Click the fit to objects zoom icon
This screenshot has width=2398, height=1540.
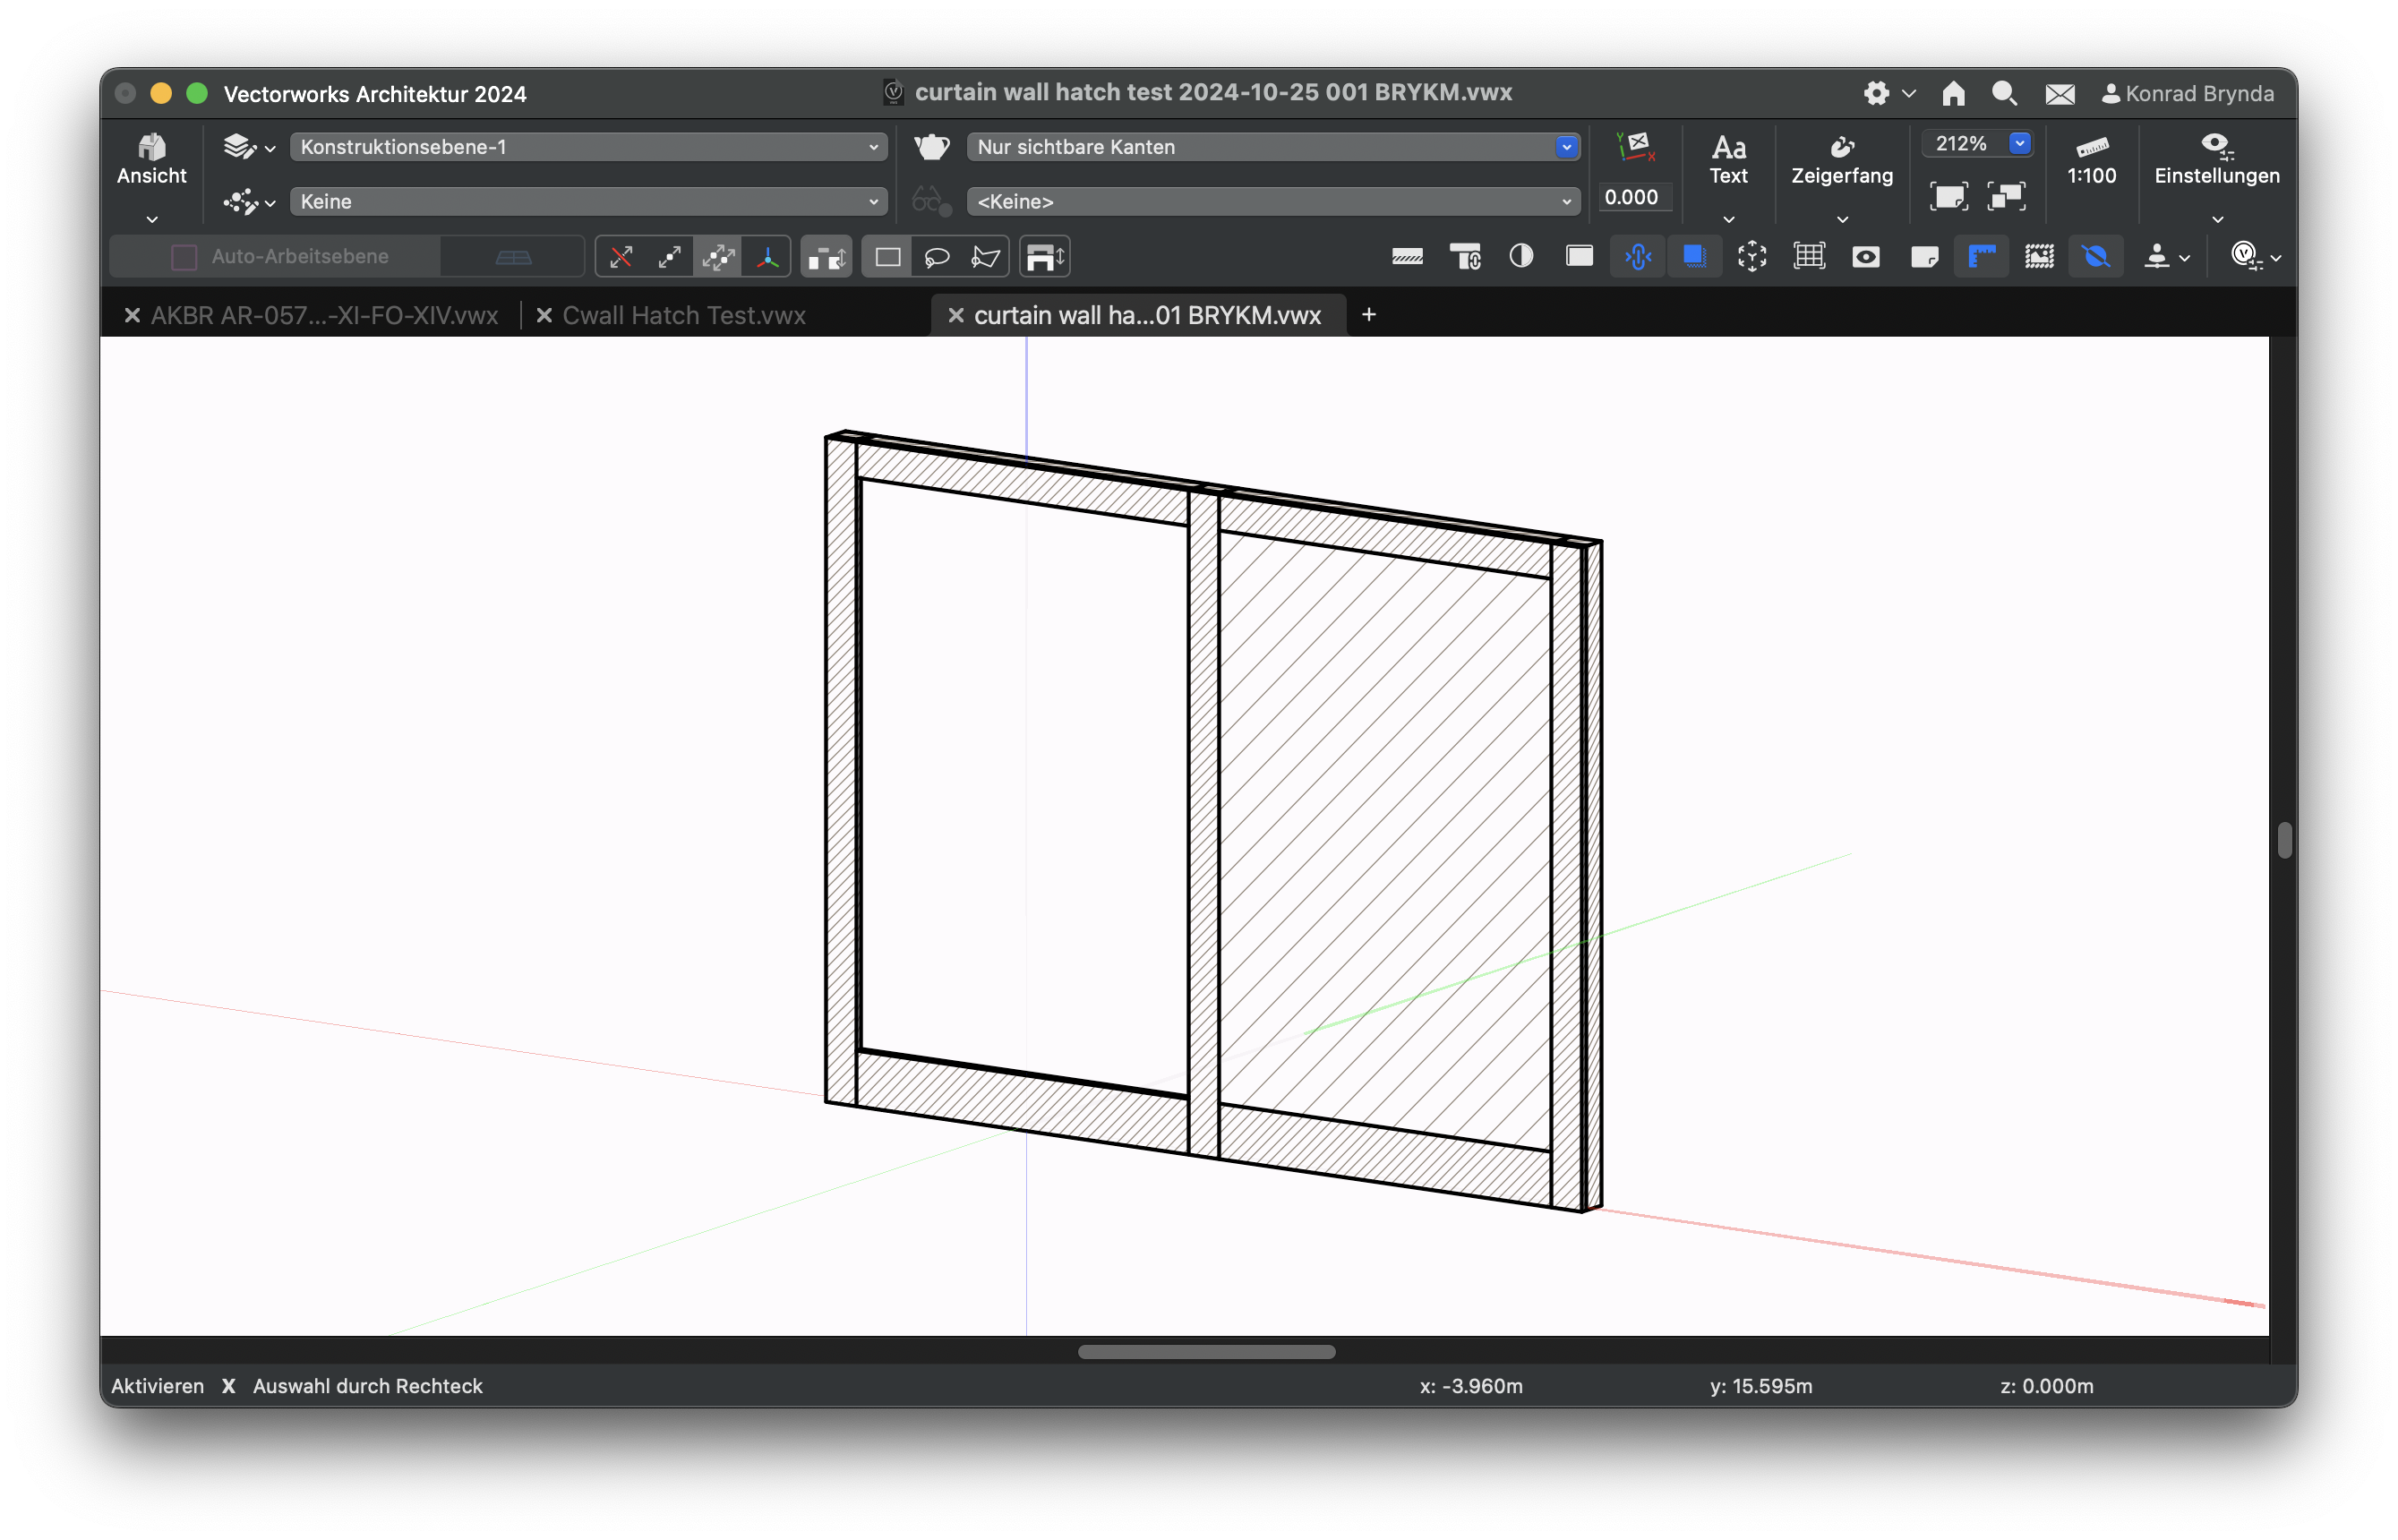[x=2006, y=196]
